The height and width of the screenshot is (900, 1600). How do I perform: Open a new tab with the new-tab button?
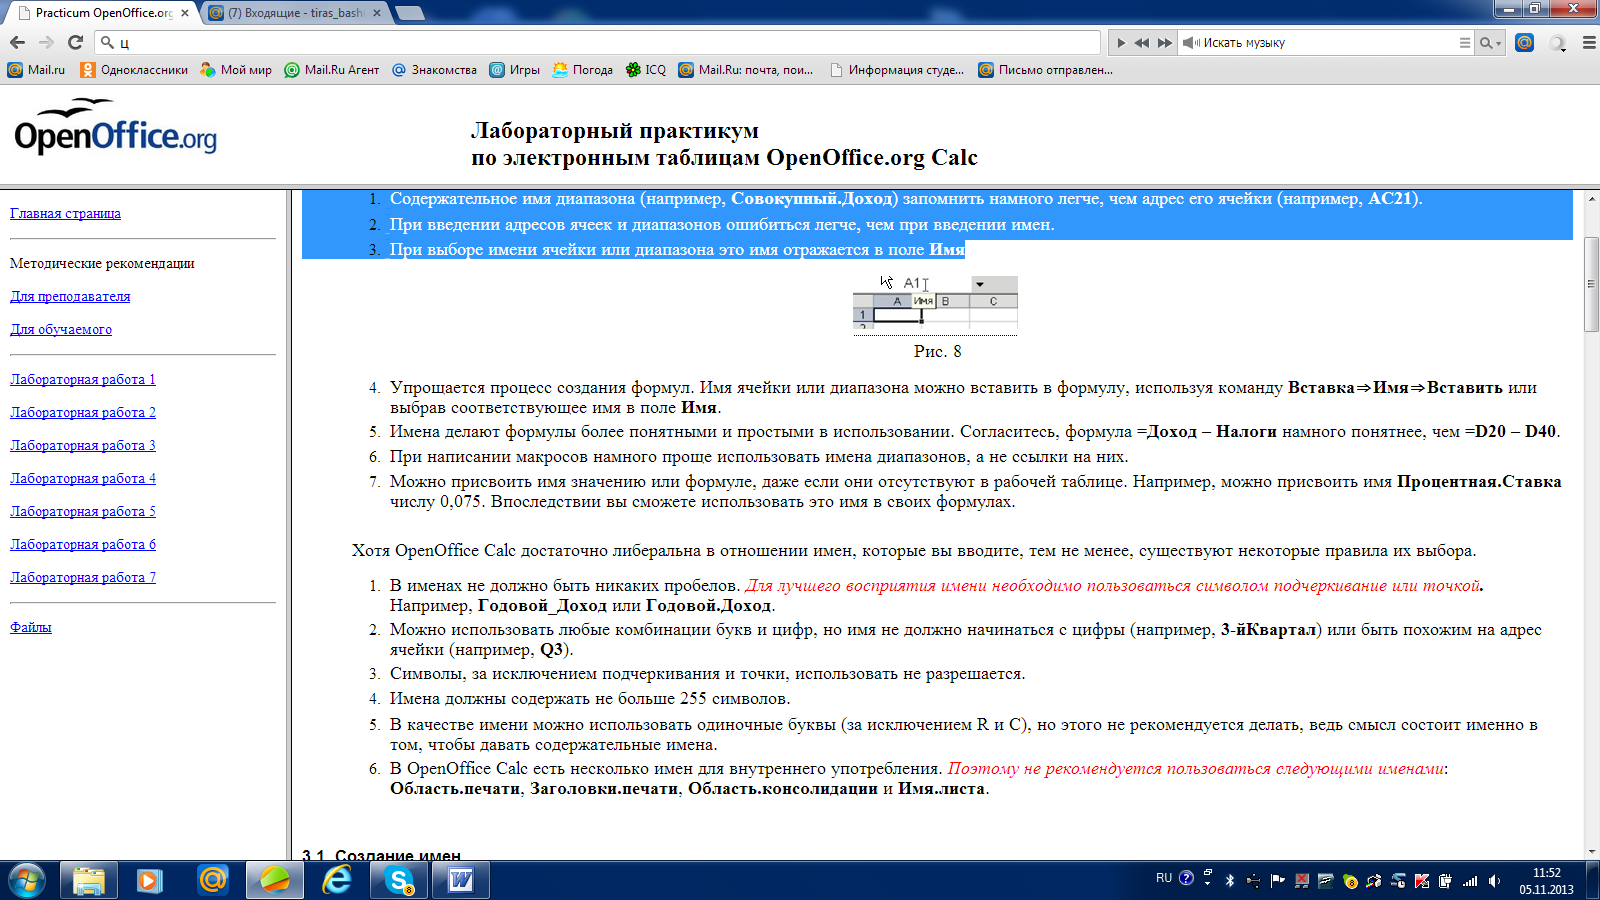[410, 13]
